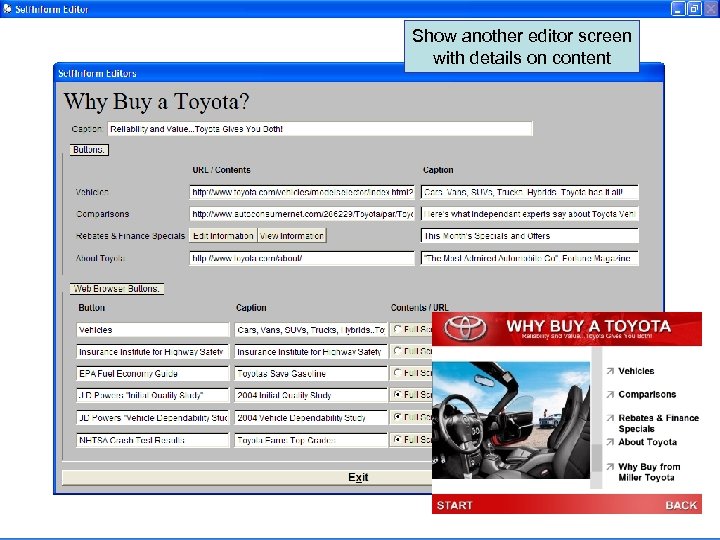The height and width of the screenshot is (540, 720).
Task: Click the Vehicles URL input field
Action: click(x=302, y=192)
